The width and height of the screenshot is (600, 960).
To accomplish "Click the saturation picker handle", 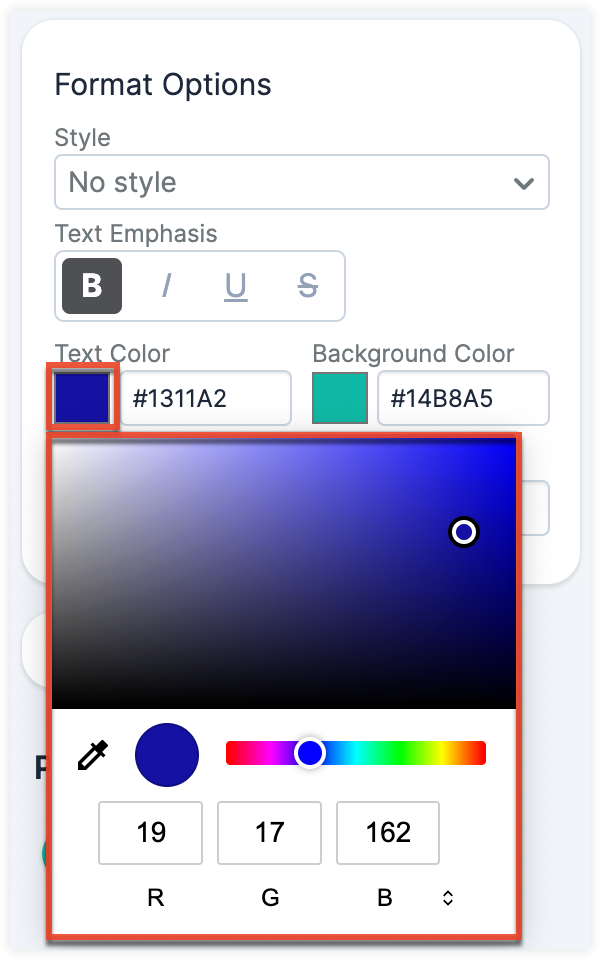I will coord(463,533).
